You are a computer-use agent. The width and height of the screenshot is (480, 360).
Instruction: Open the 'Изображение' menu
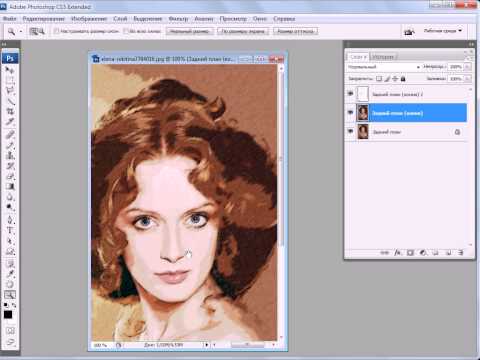89,19
